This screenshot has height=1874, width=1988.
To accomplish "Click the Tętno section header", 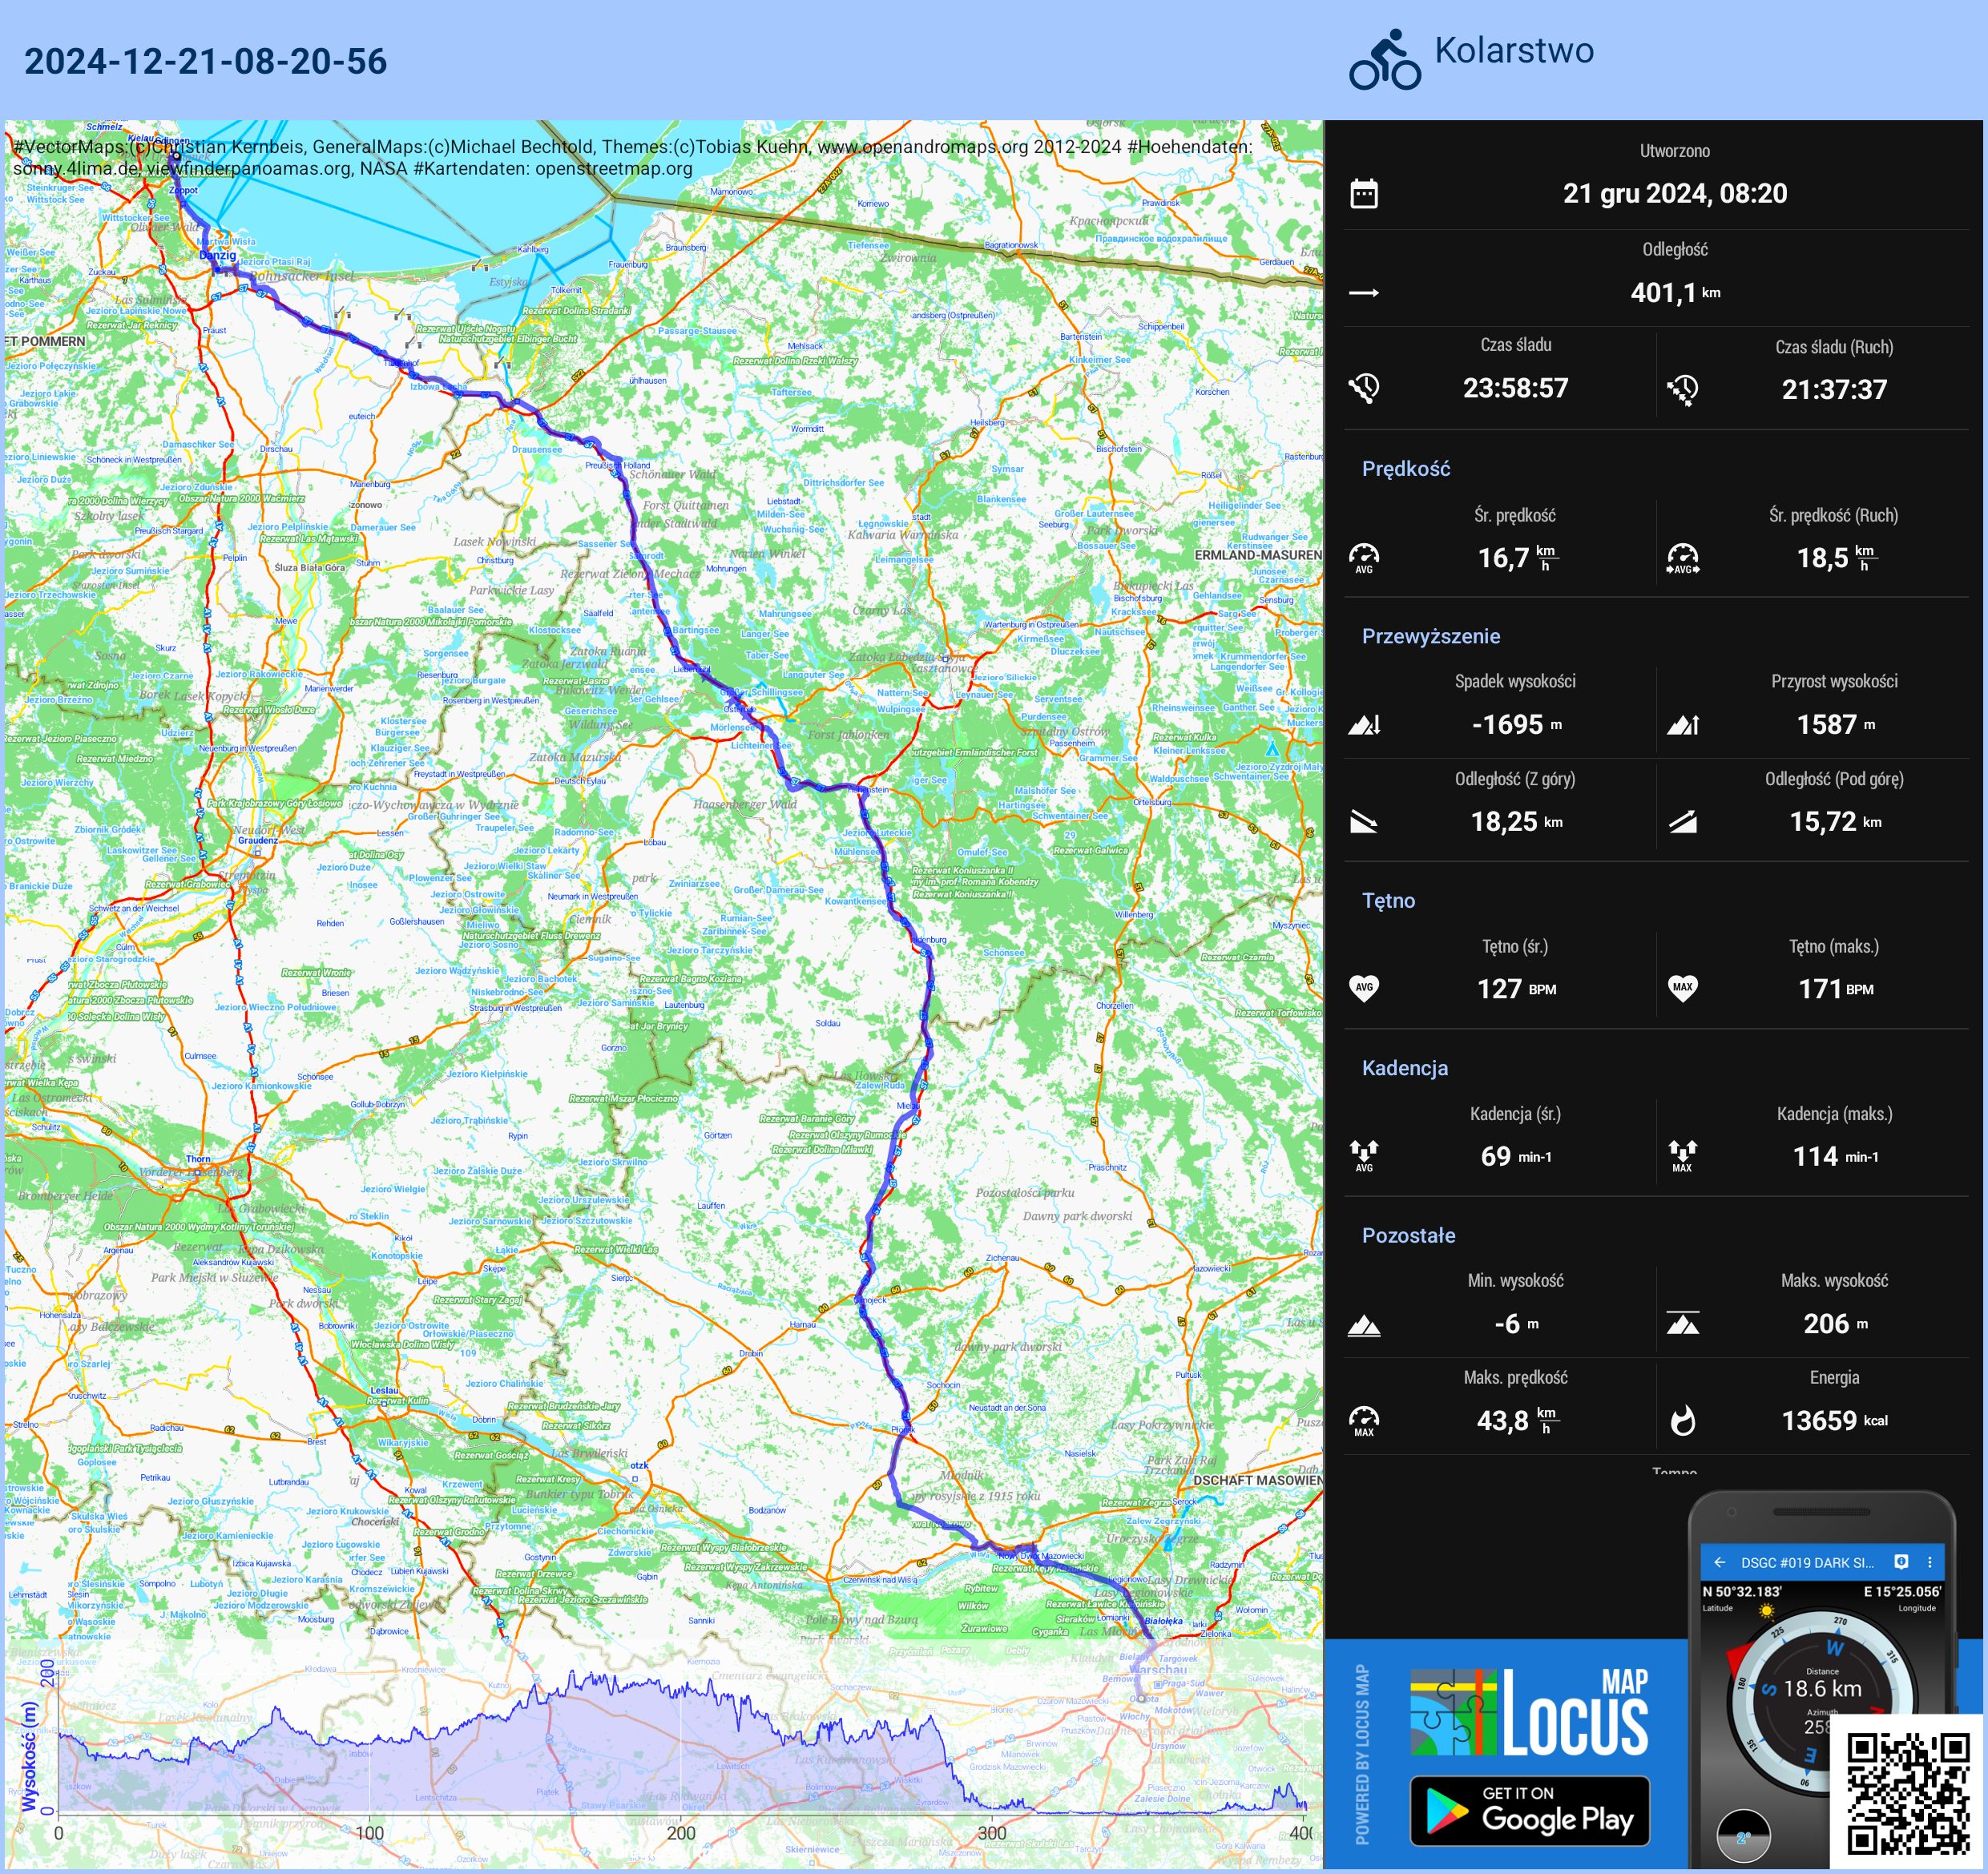I will tap(1388, 901).
